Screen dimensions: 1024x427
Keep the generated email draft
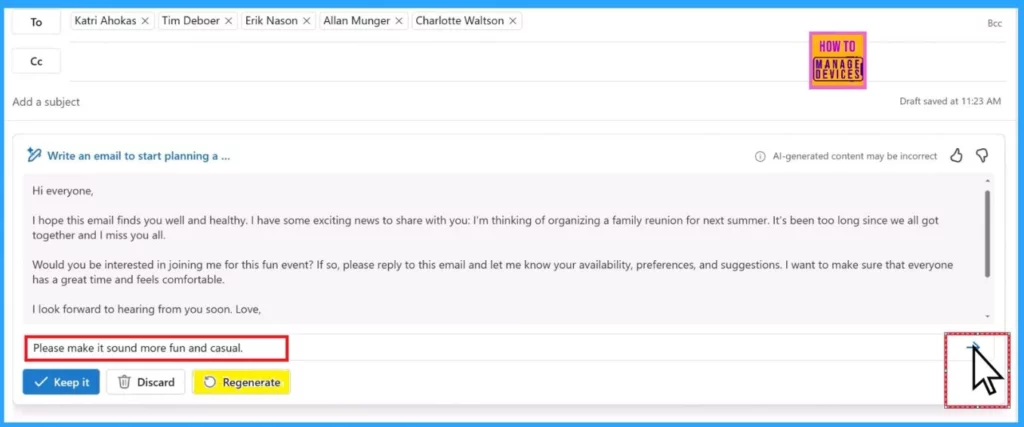[61, 382]
